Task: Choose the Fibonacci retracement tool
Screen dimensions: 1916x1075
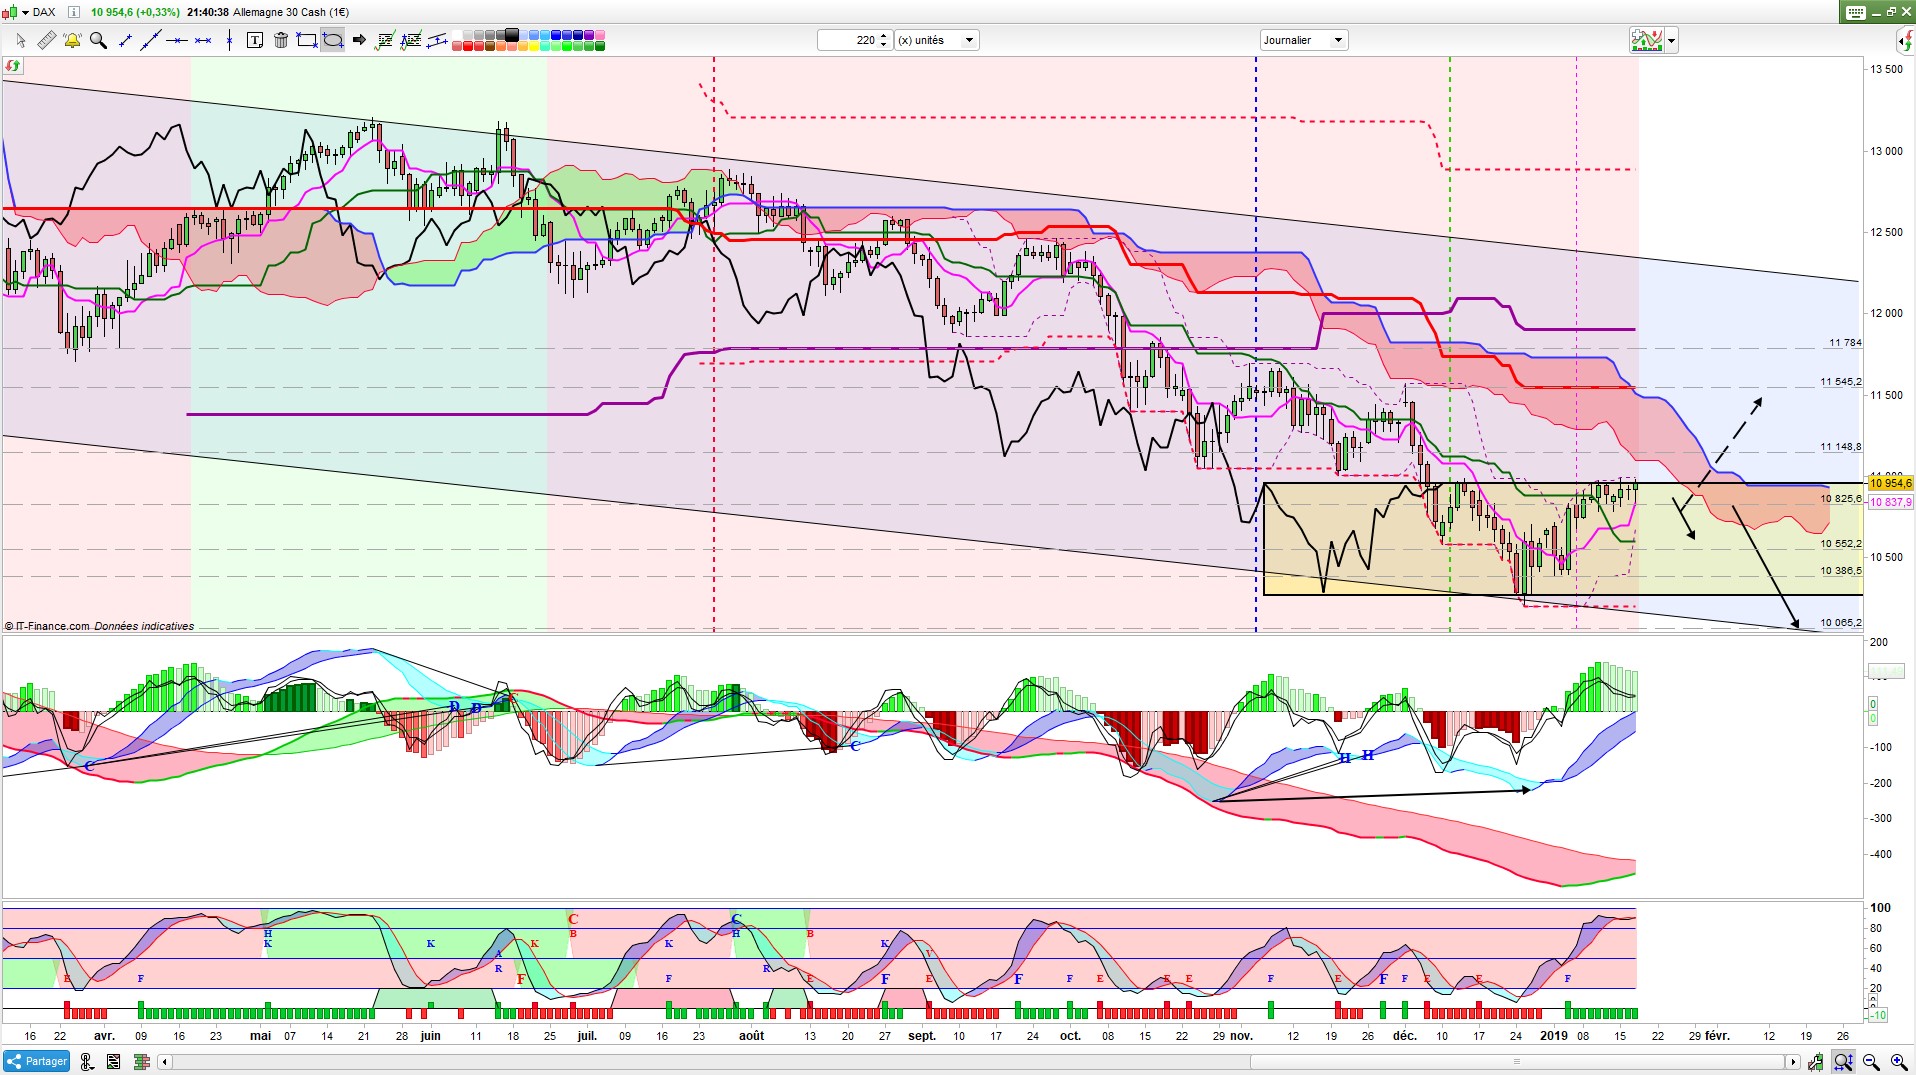Action: click(385, 40)
